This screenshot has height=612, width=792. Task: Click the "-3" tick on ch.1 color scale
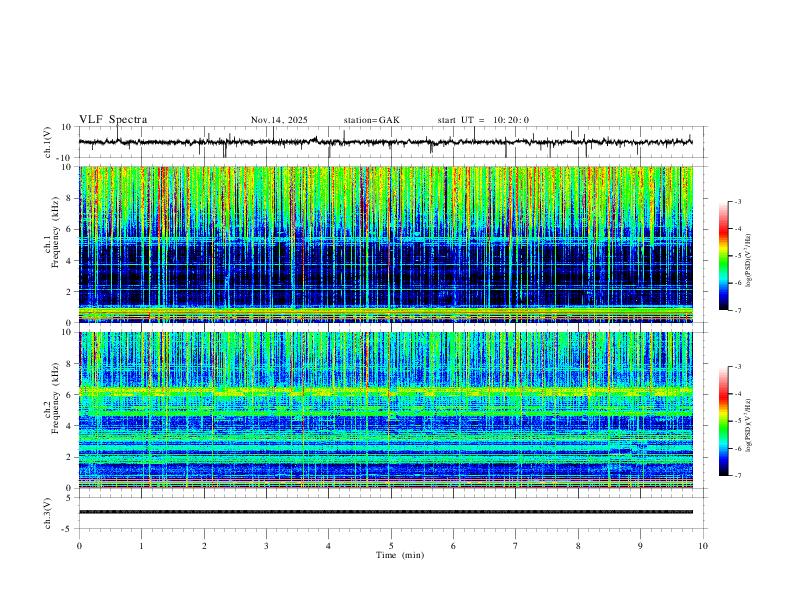[737, 202]
